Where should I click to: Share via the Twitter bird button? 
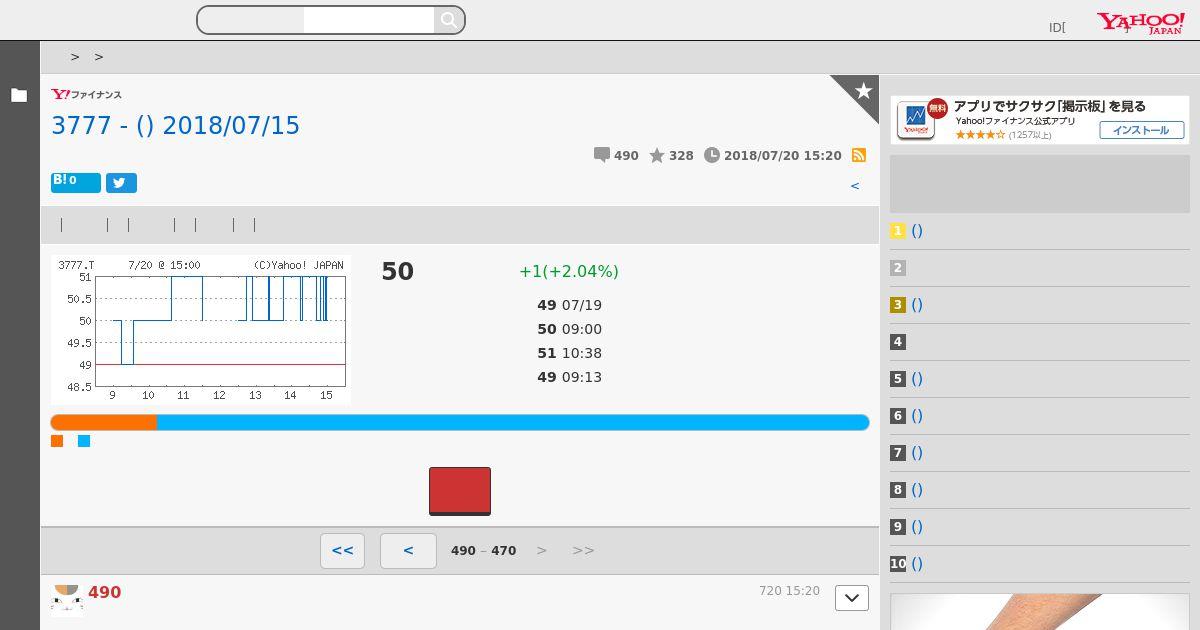121,183
